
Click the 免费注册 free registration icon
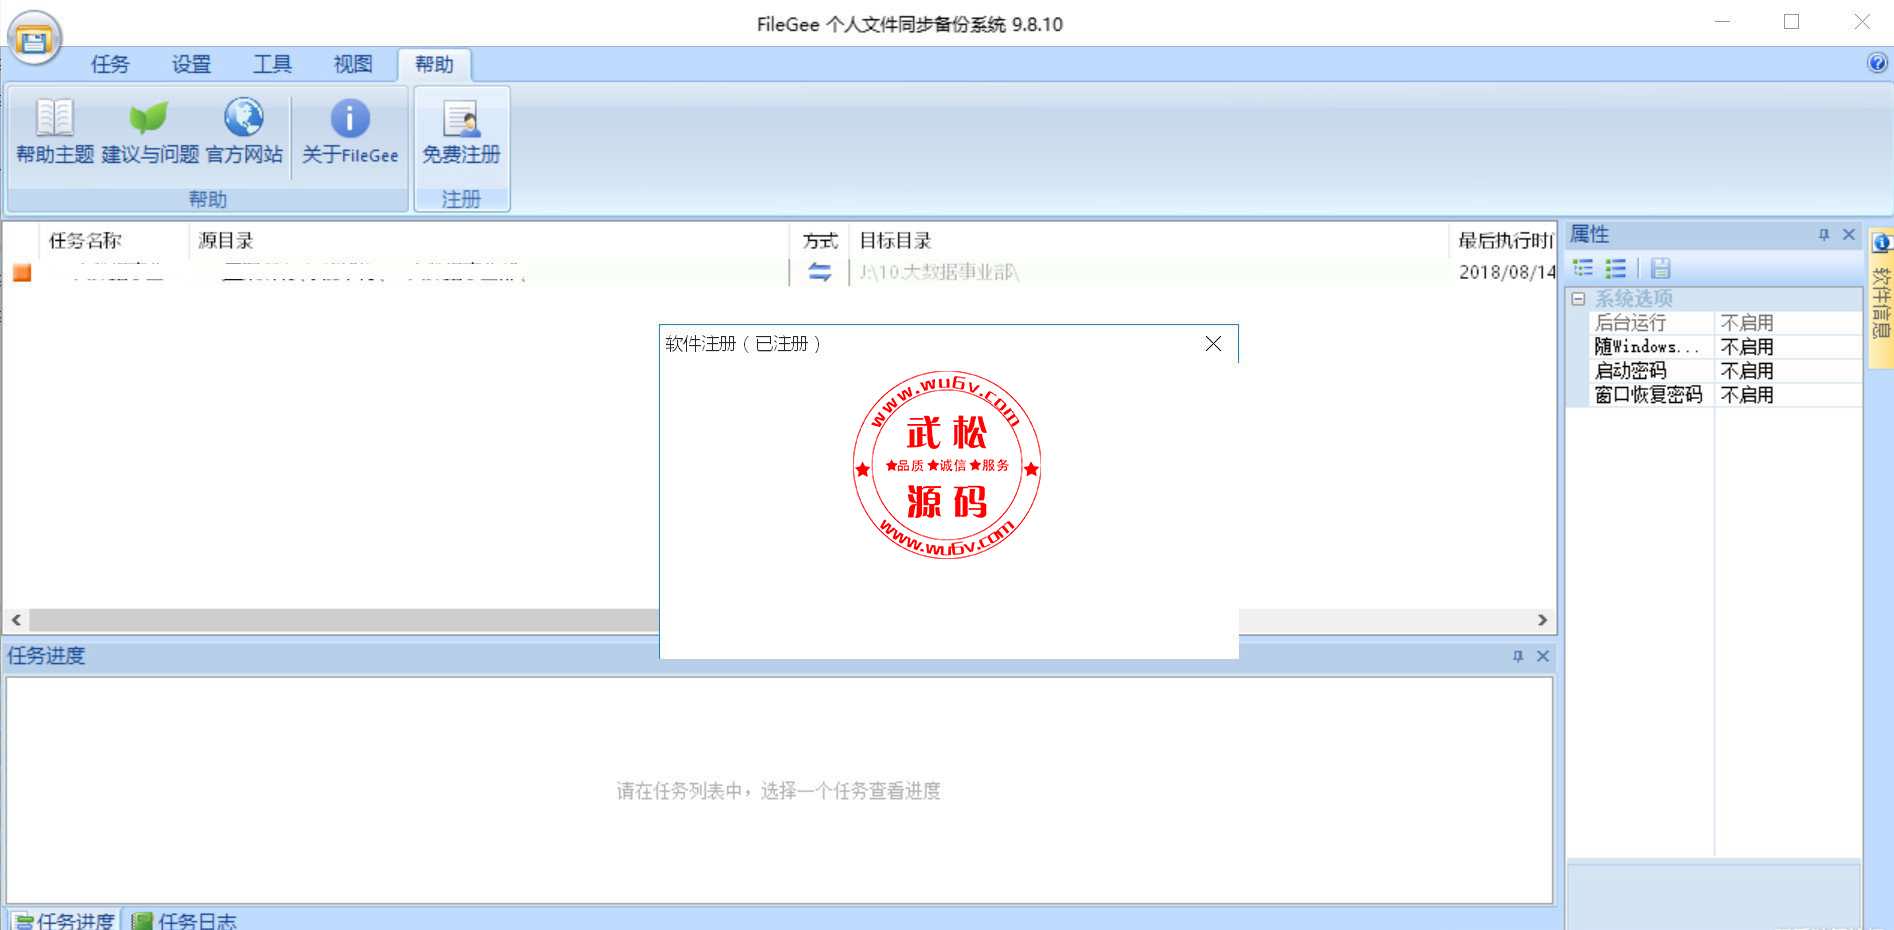(x=461, y=132)
